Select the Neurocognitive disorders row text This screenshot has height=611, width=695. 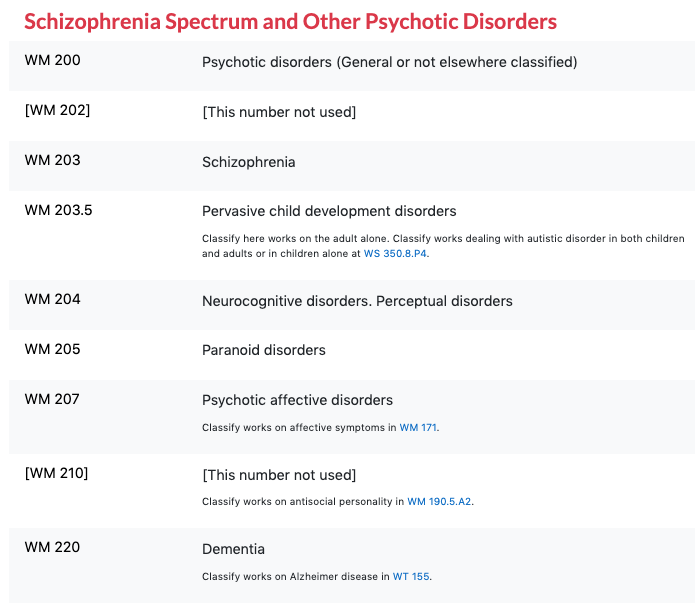(x=357, y=302)
